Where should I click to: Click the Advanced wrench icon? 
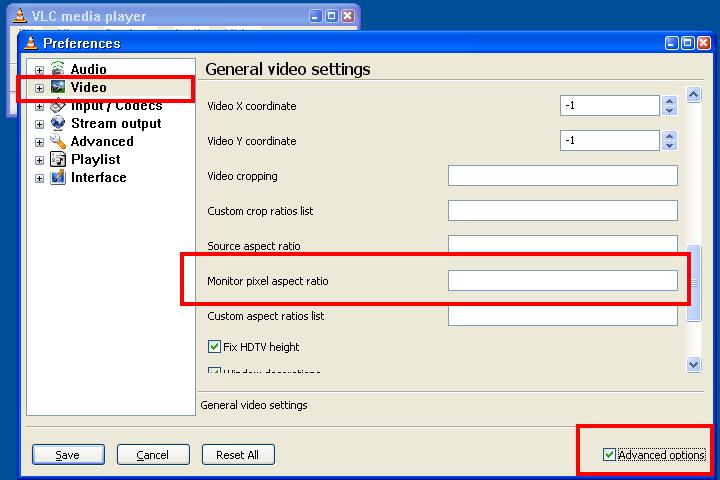click(x=58, y=141)
